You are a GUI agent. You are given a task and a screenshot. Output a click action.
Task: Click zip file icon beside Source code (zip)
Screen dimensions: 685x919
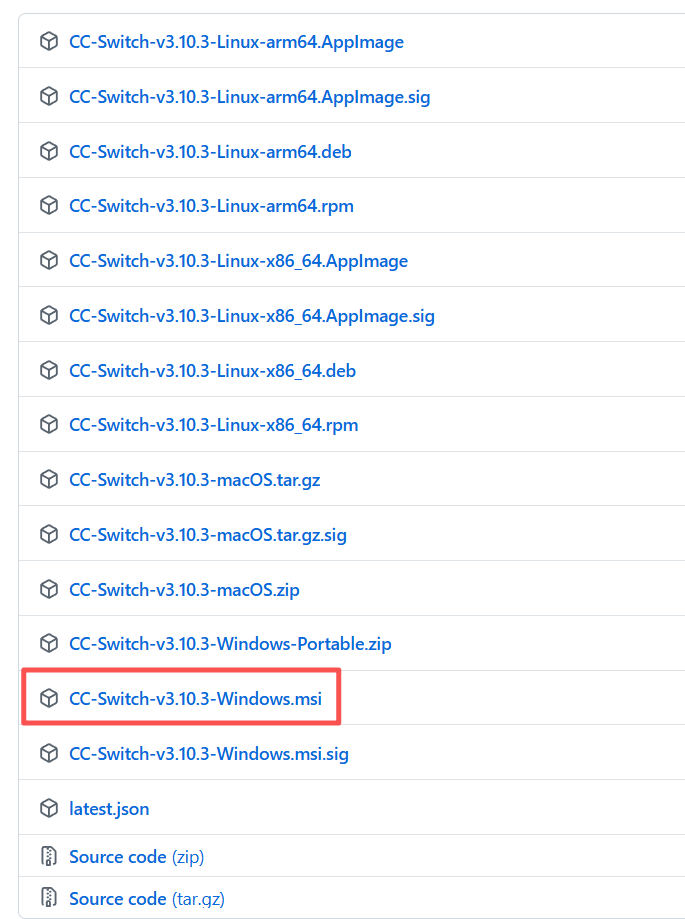pyautogui.click(x=49, y=856)
